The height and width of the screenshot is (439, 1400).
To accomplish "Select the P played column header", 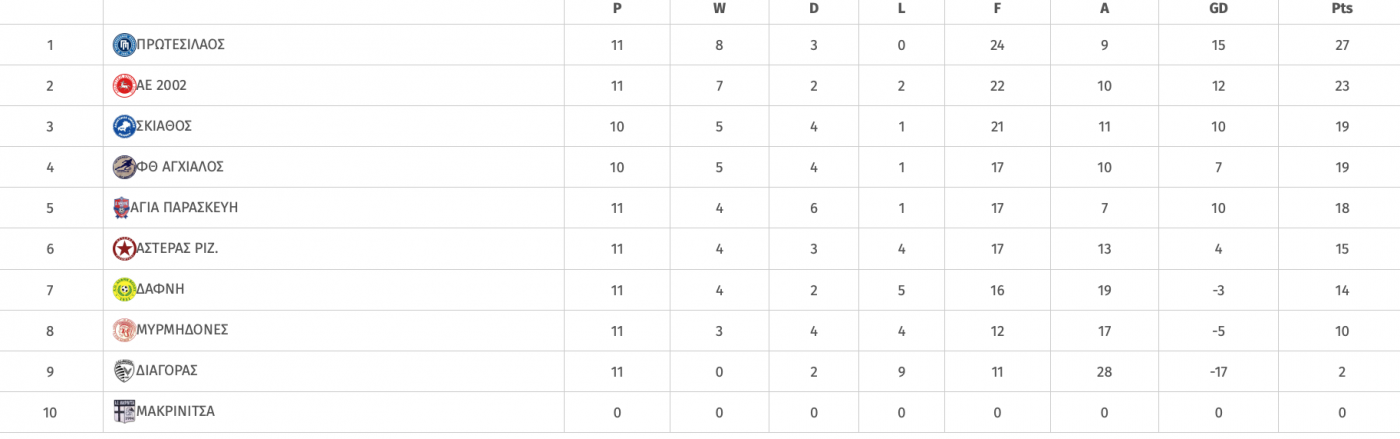I will pyautogui.click(x=617, y=8).
